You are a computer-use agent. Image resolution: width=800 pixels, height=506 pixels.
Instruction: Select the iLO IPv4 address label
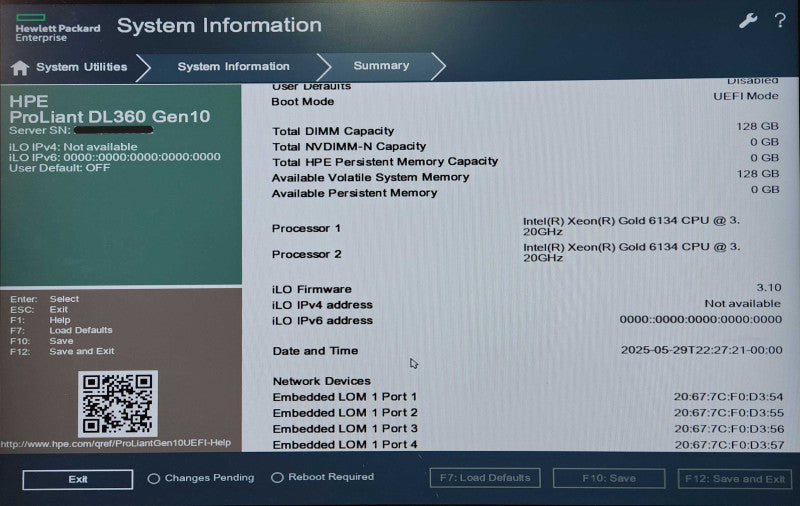322,305
